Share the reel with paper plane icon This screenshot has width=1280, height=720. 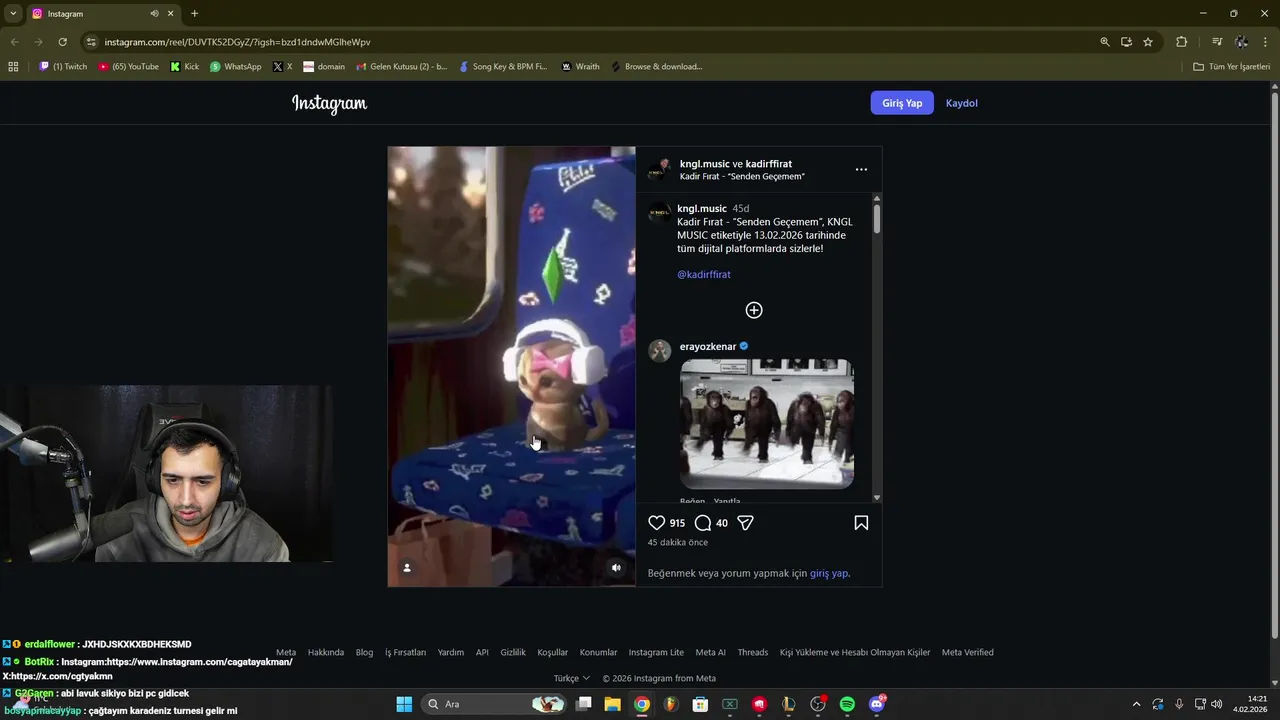pos(745,523)
